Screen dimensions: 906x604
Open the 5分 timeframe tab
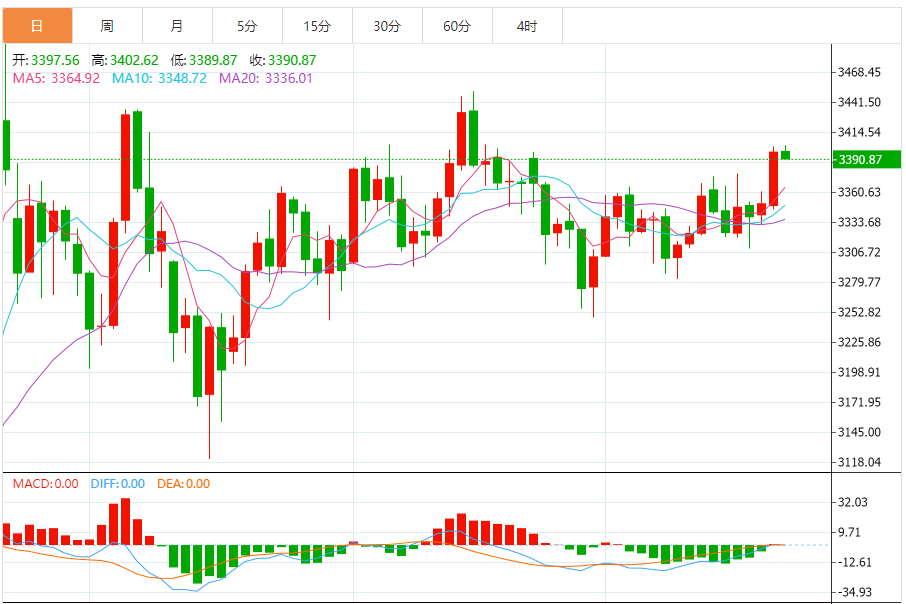click(247, 26)
